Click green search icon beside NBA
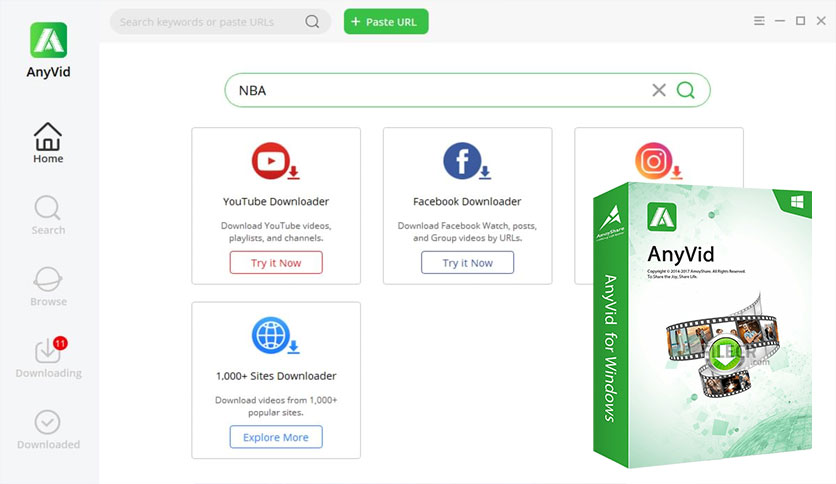836x484 pixels. [x=686, y=90]
